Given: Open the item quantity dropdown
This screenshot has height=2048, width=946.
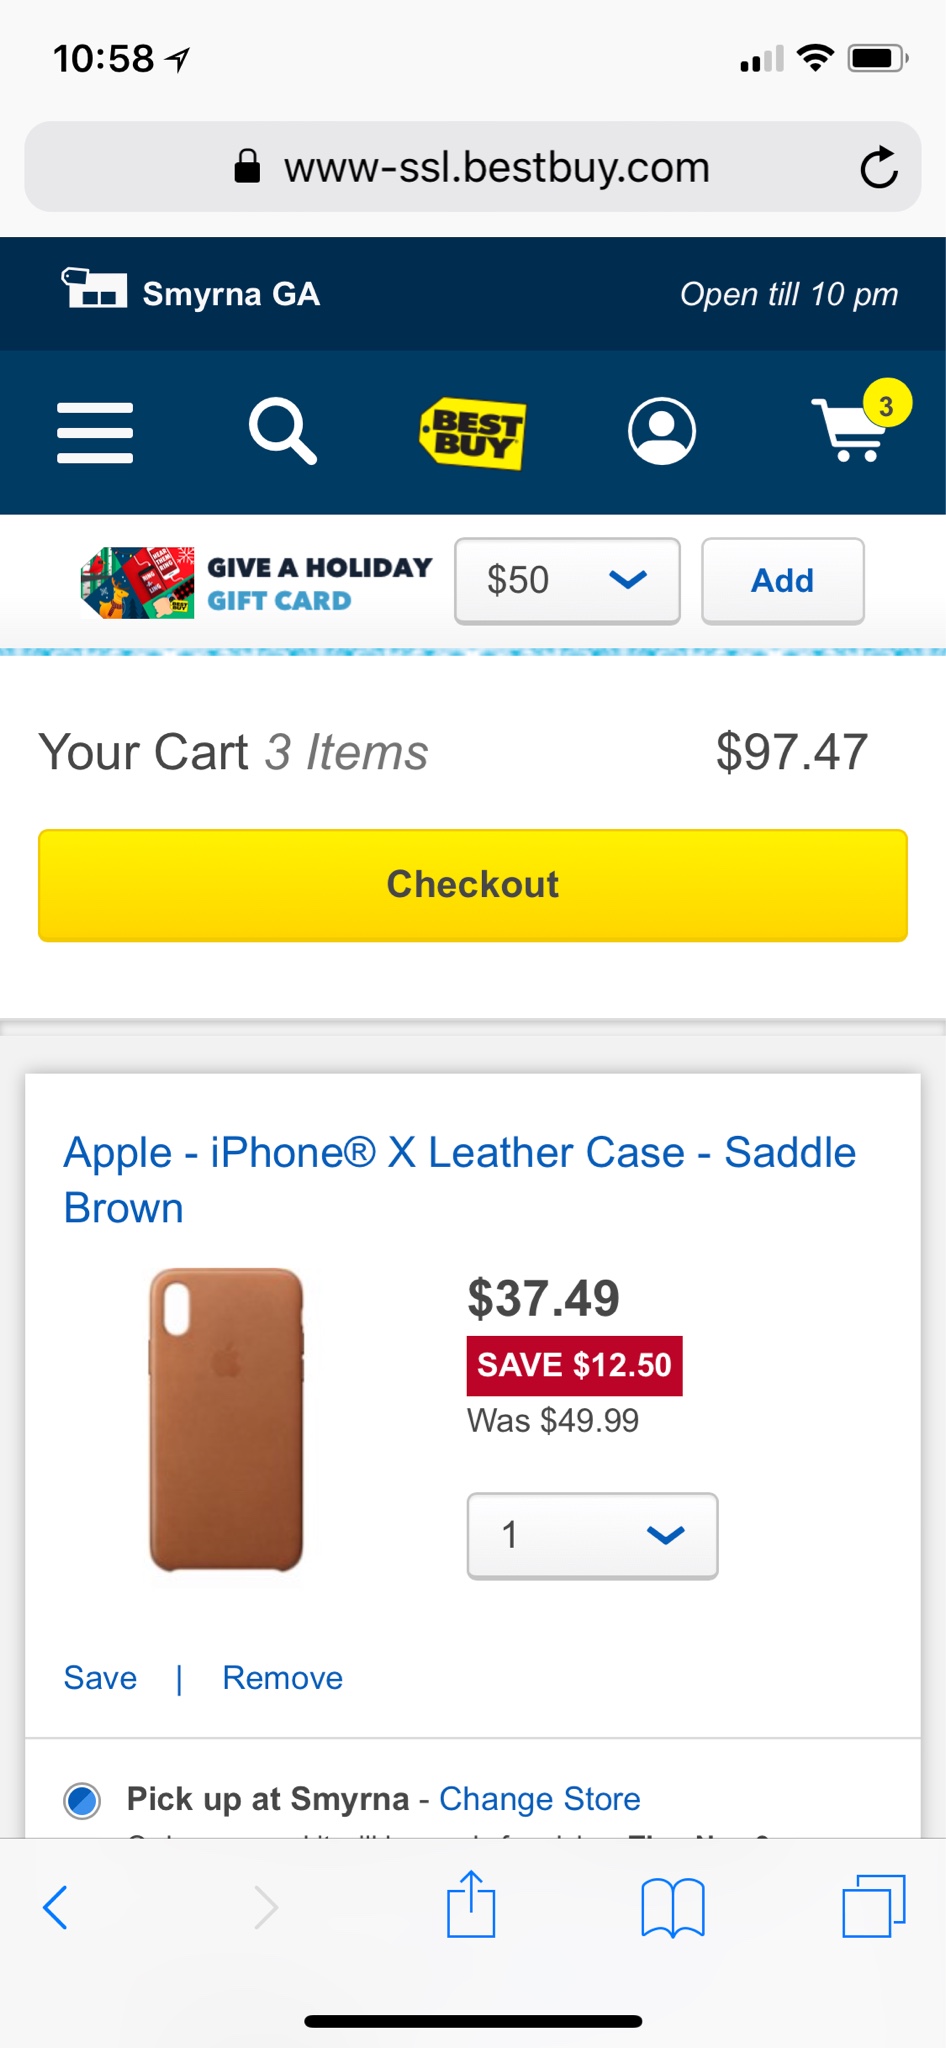Looking at the screenshot, I should pyautogui.click(x=592, y=1535).
